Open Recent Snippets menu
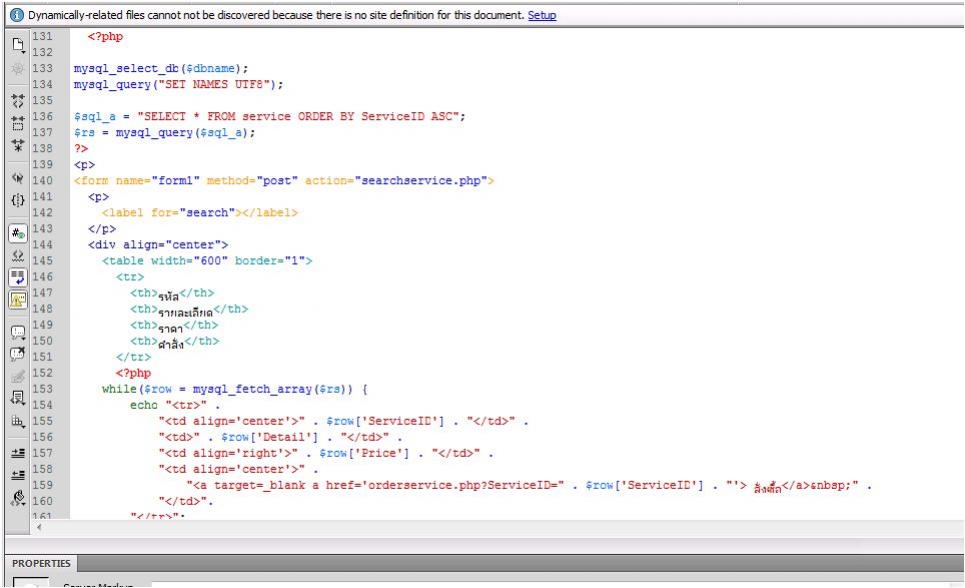This screenshot has height=588, width=965. (x=18, y=398)
